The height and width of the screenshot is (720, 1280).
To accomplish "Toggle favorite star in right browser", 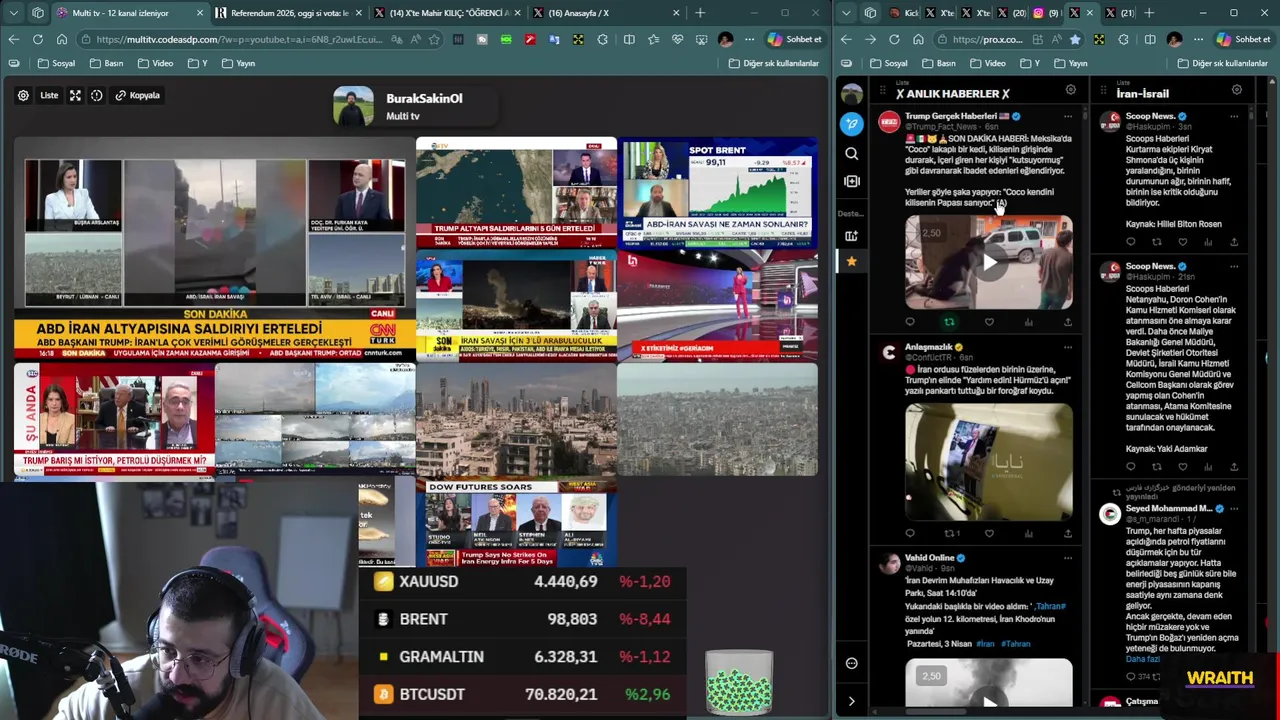I will pos(1074,39).
